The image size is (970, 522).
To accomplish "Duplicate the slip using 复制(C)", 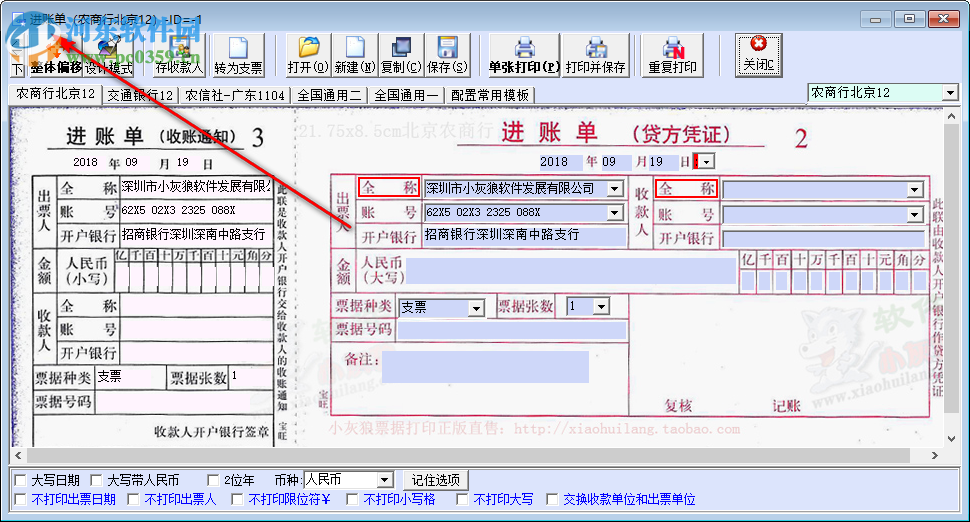I will pos(401,56).
